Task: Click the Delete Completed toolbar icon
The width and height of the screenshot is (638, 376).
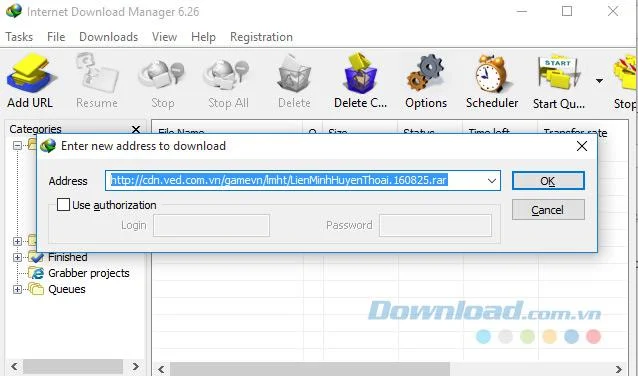Action: [x=360, y=73]
